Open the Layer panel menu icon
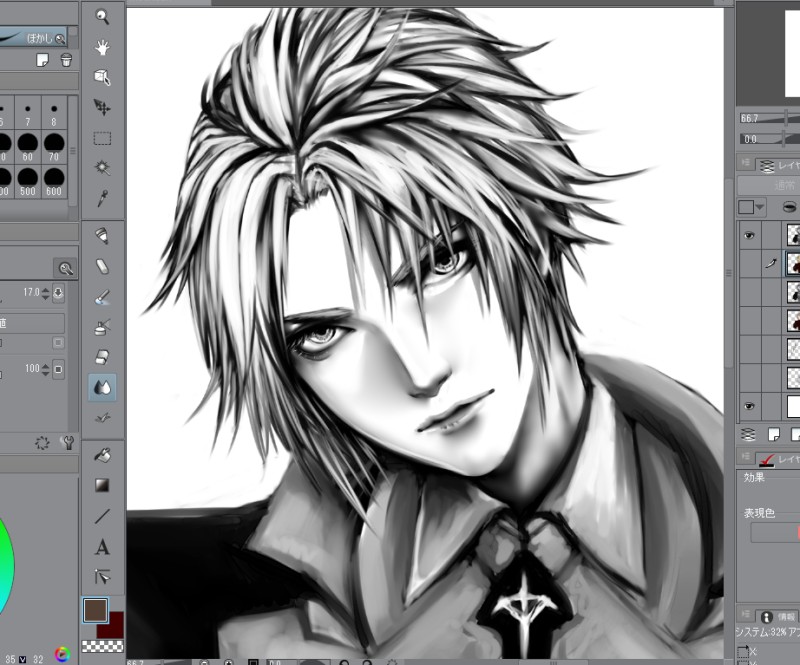Viewport: 800px width, 665px height. 746,163
